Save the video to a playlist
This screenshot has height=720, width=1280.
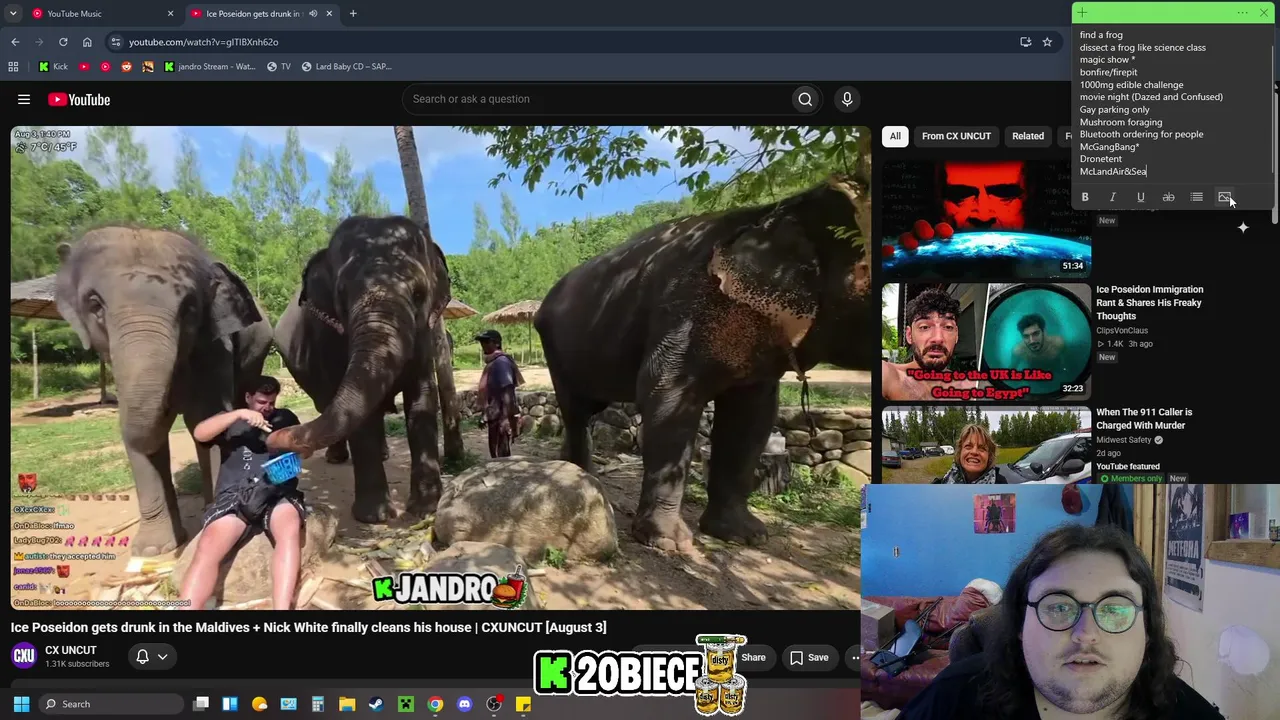point(809,657)
